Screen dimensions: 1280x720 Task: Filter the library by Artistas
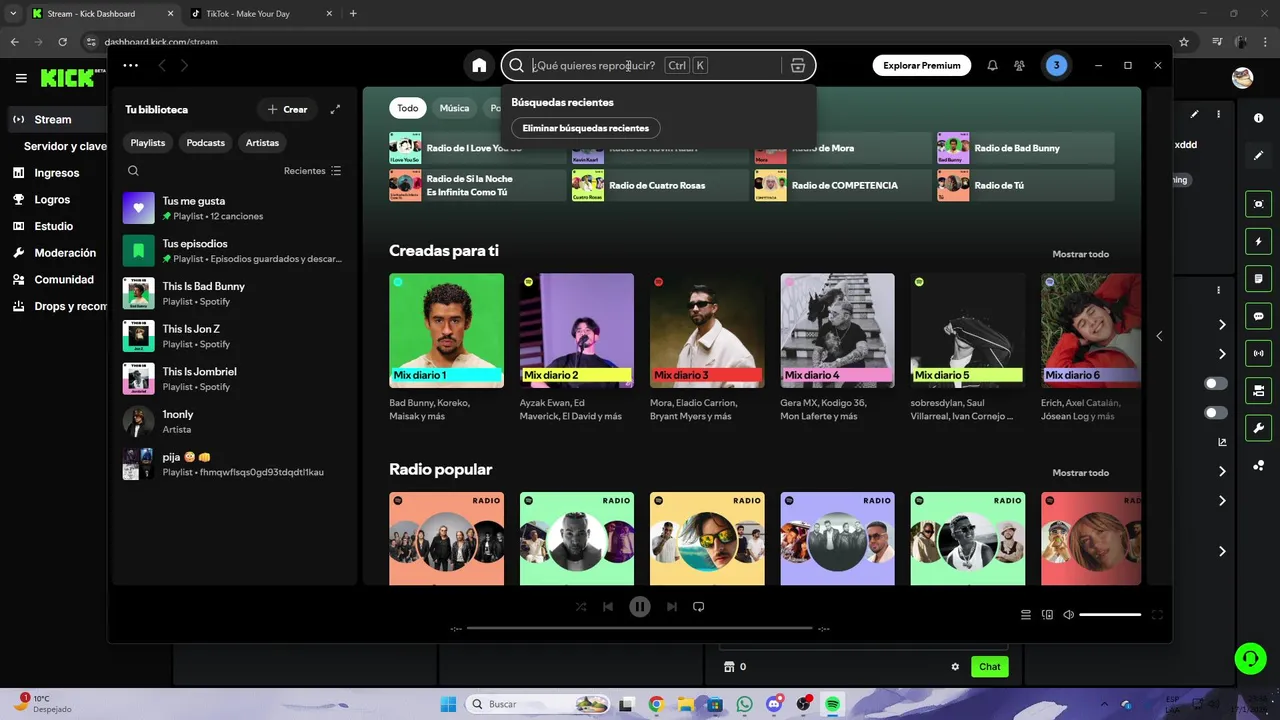262,142
